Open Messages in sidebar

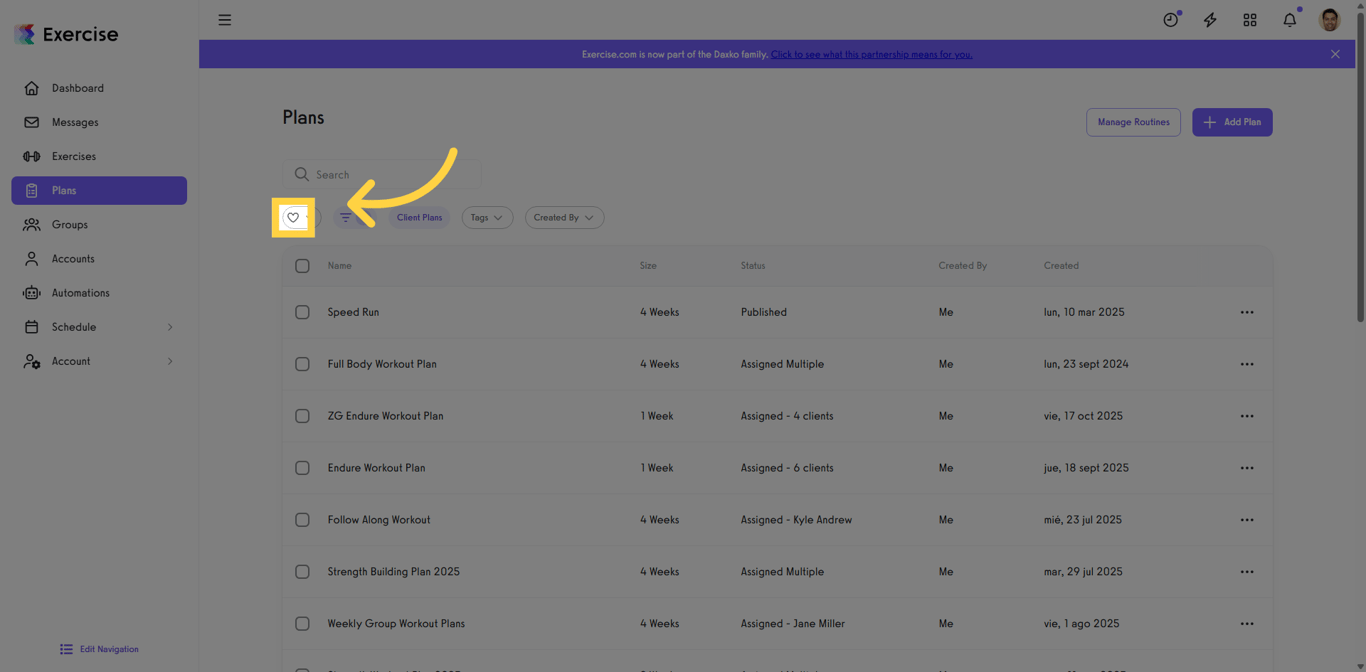pos(99,122)
